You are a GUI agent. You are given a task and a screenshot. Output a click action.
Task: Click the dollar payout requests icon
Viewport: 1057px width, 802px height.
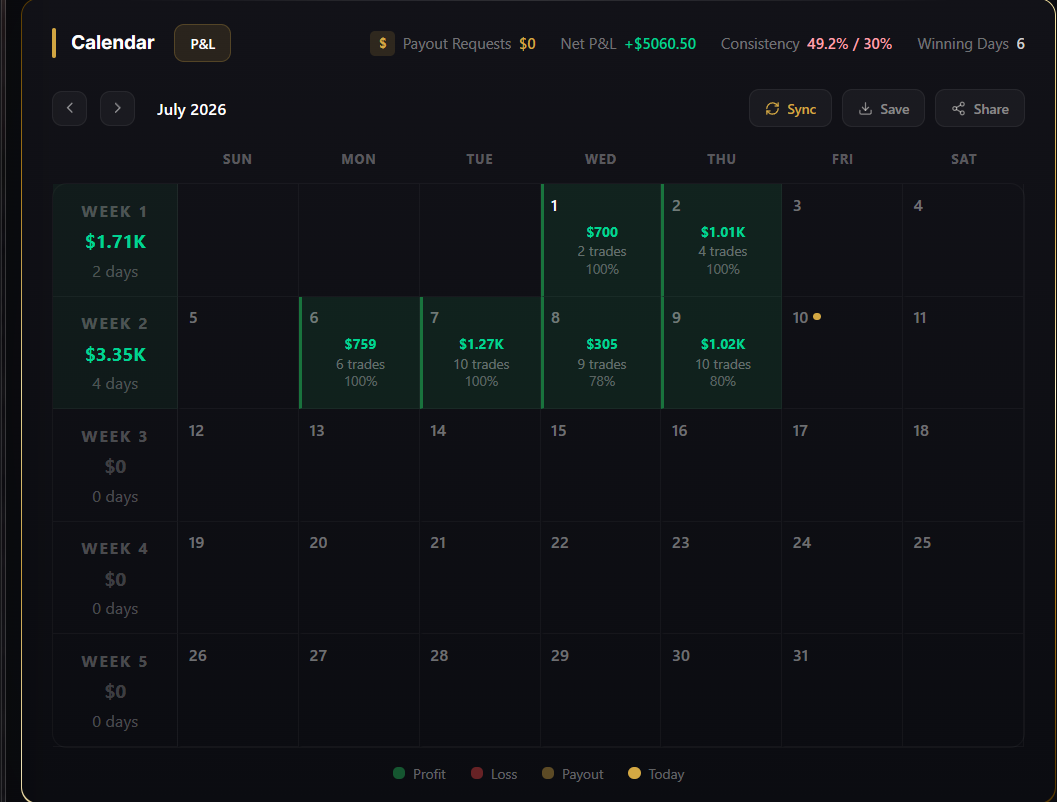click(x=382, y=44)
